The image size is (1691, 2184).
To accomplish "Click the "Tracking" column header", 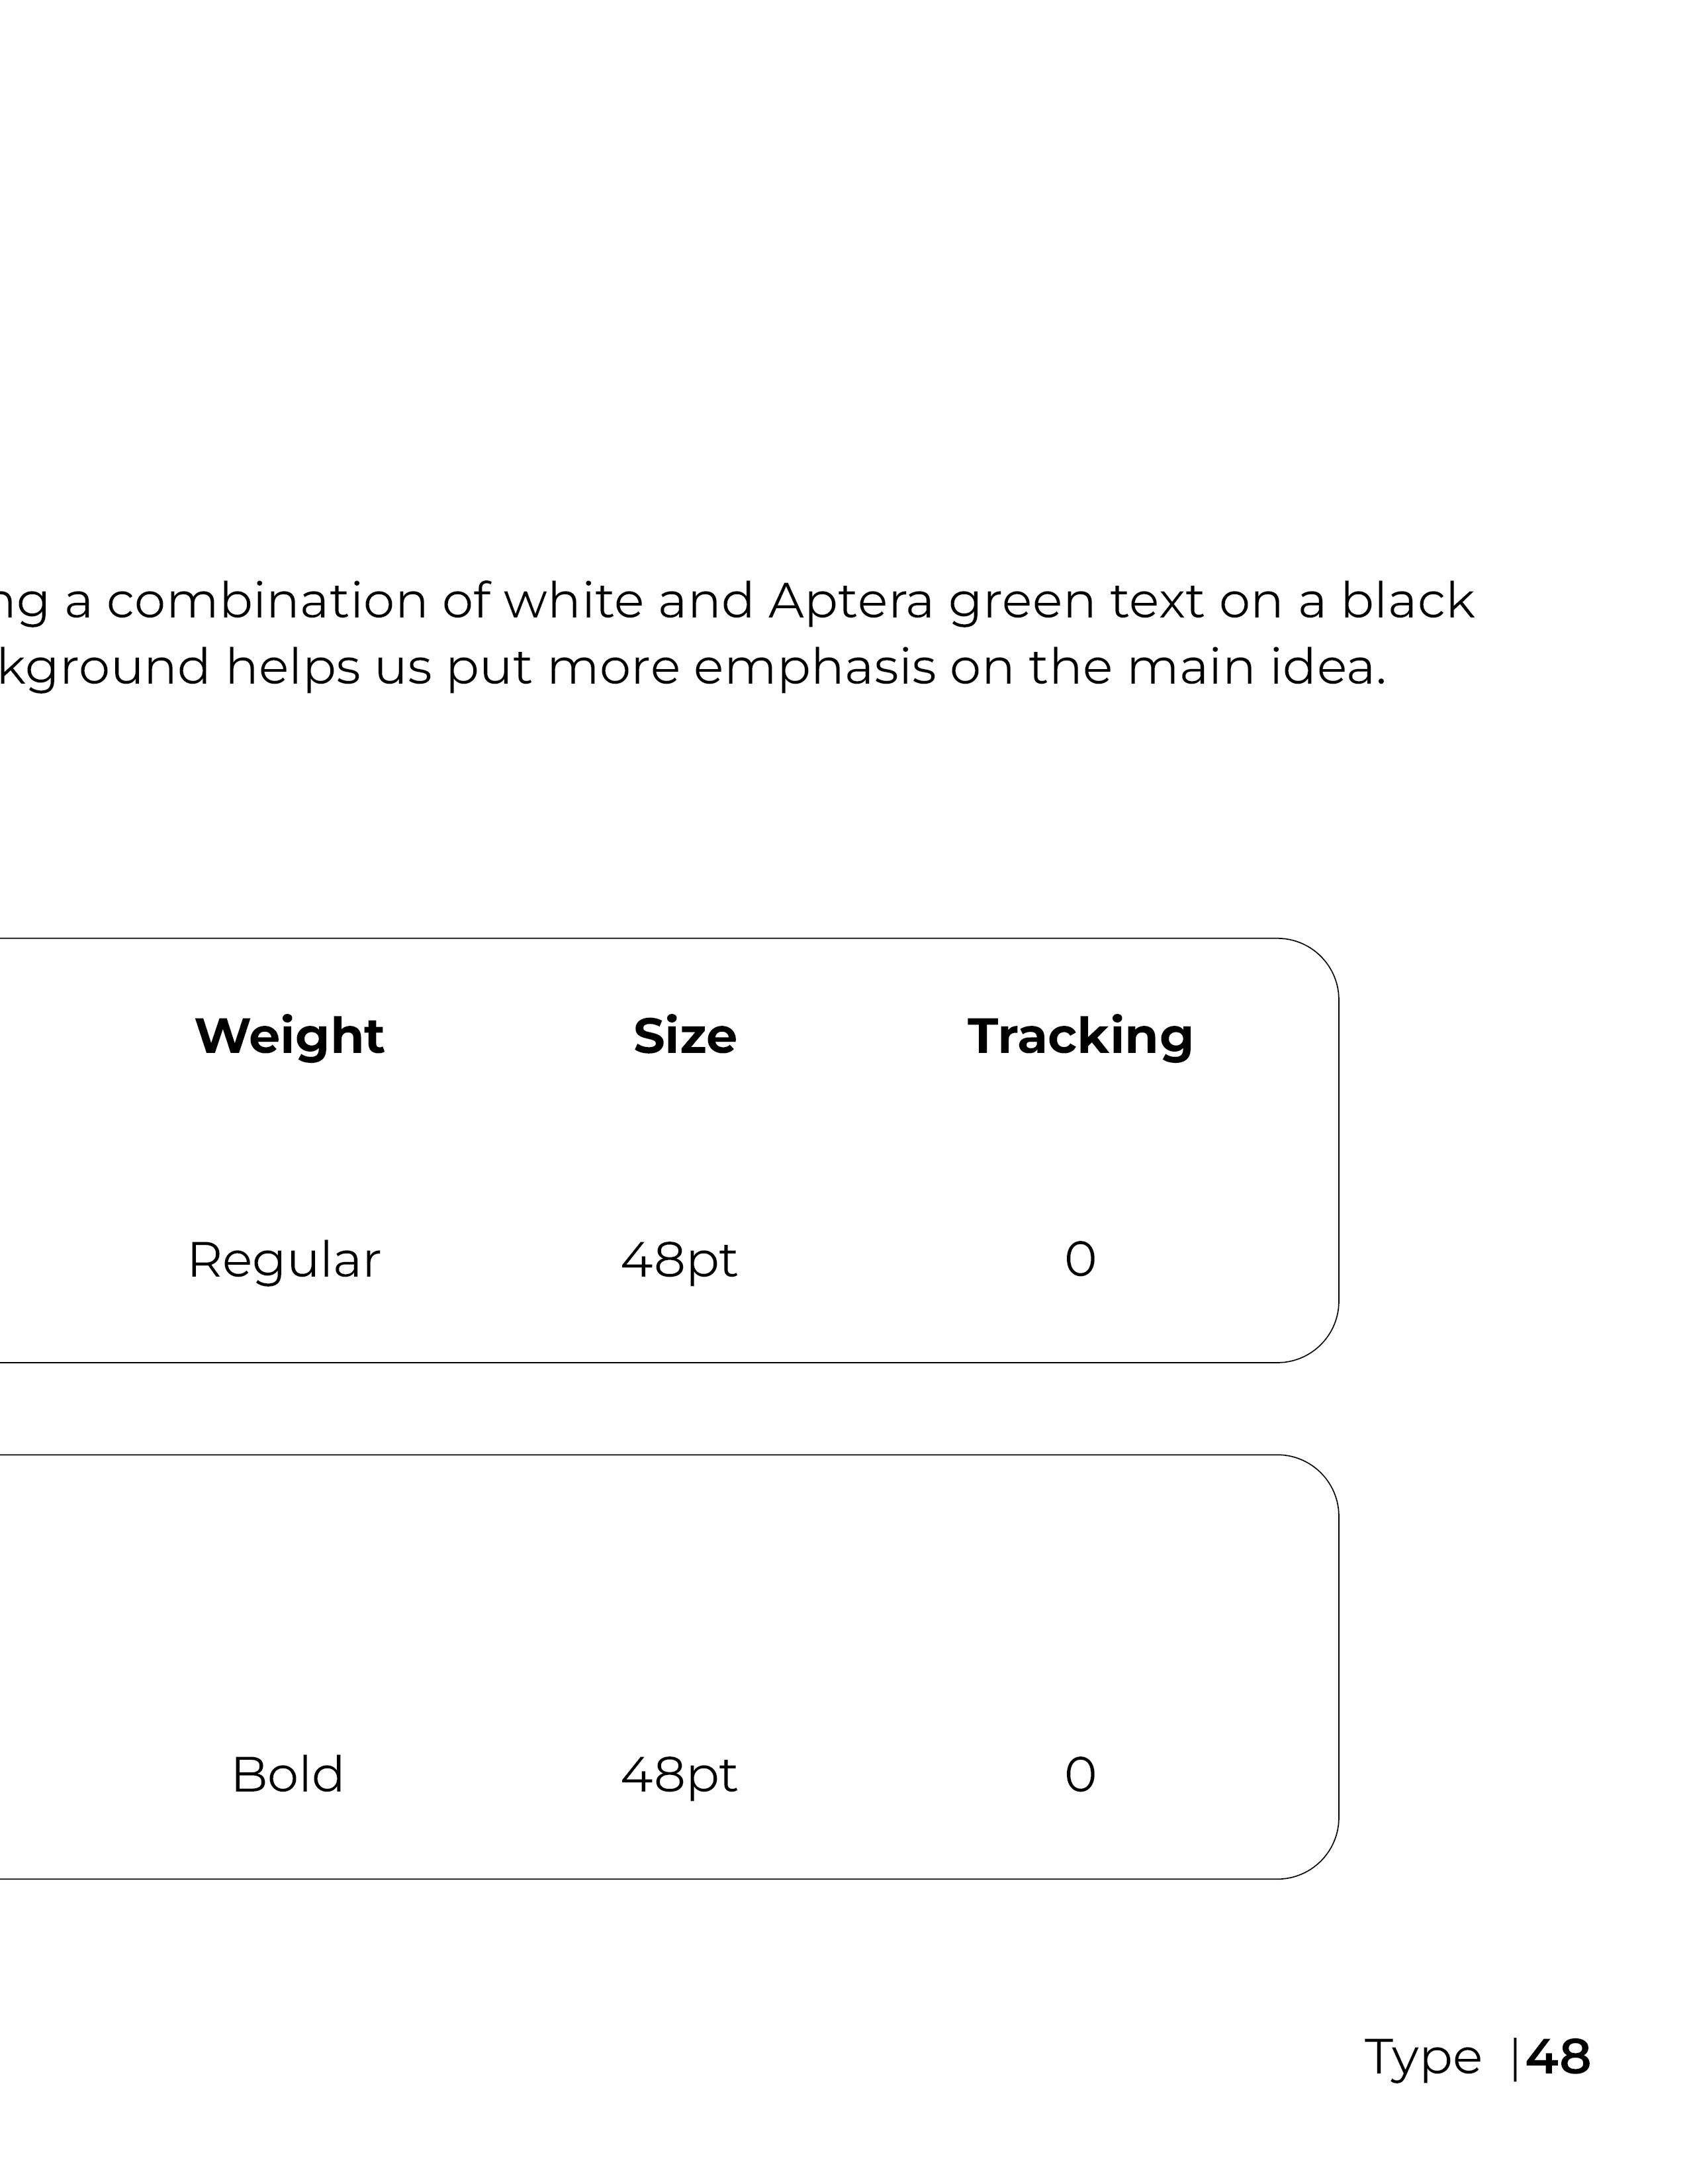I will (x=1080, y=1036).
